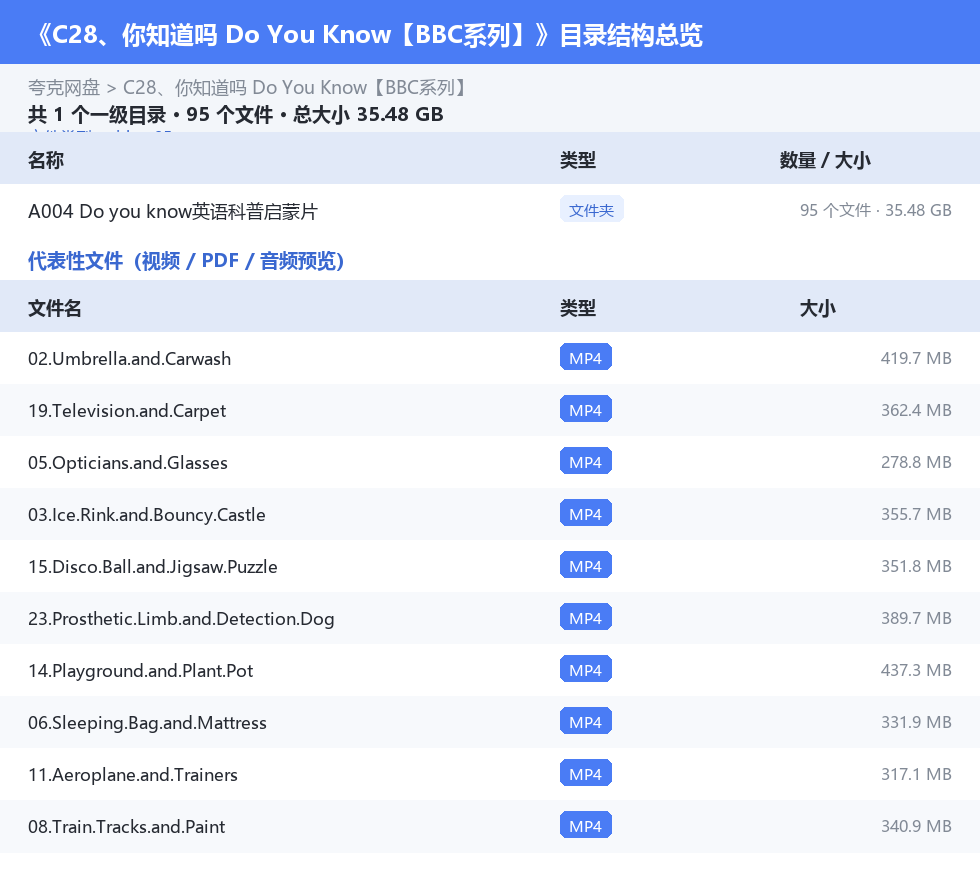Screen dimensions: 980x884
Task: Click size 340.9 MB
Action: click(x=916, y=825)
